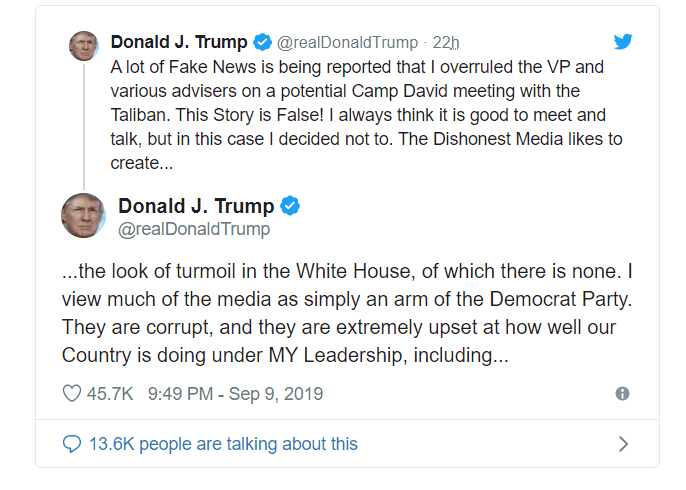Click the "22h" timestamp on the top tweet
Screen dimensions: 686x490
coord(446,42)
